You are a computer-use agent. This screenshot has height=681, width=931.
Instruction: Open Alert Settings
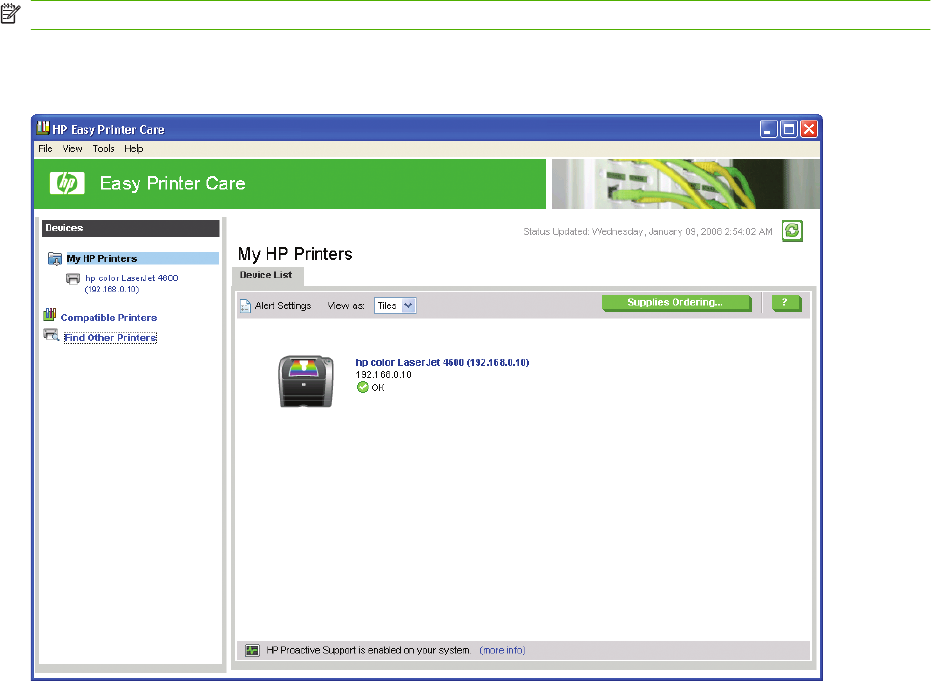[x=283, y=306]
